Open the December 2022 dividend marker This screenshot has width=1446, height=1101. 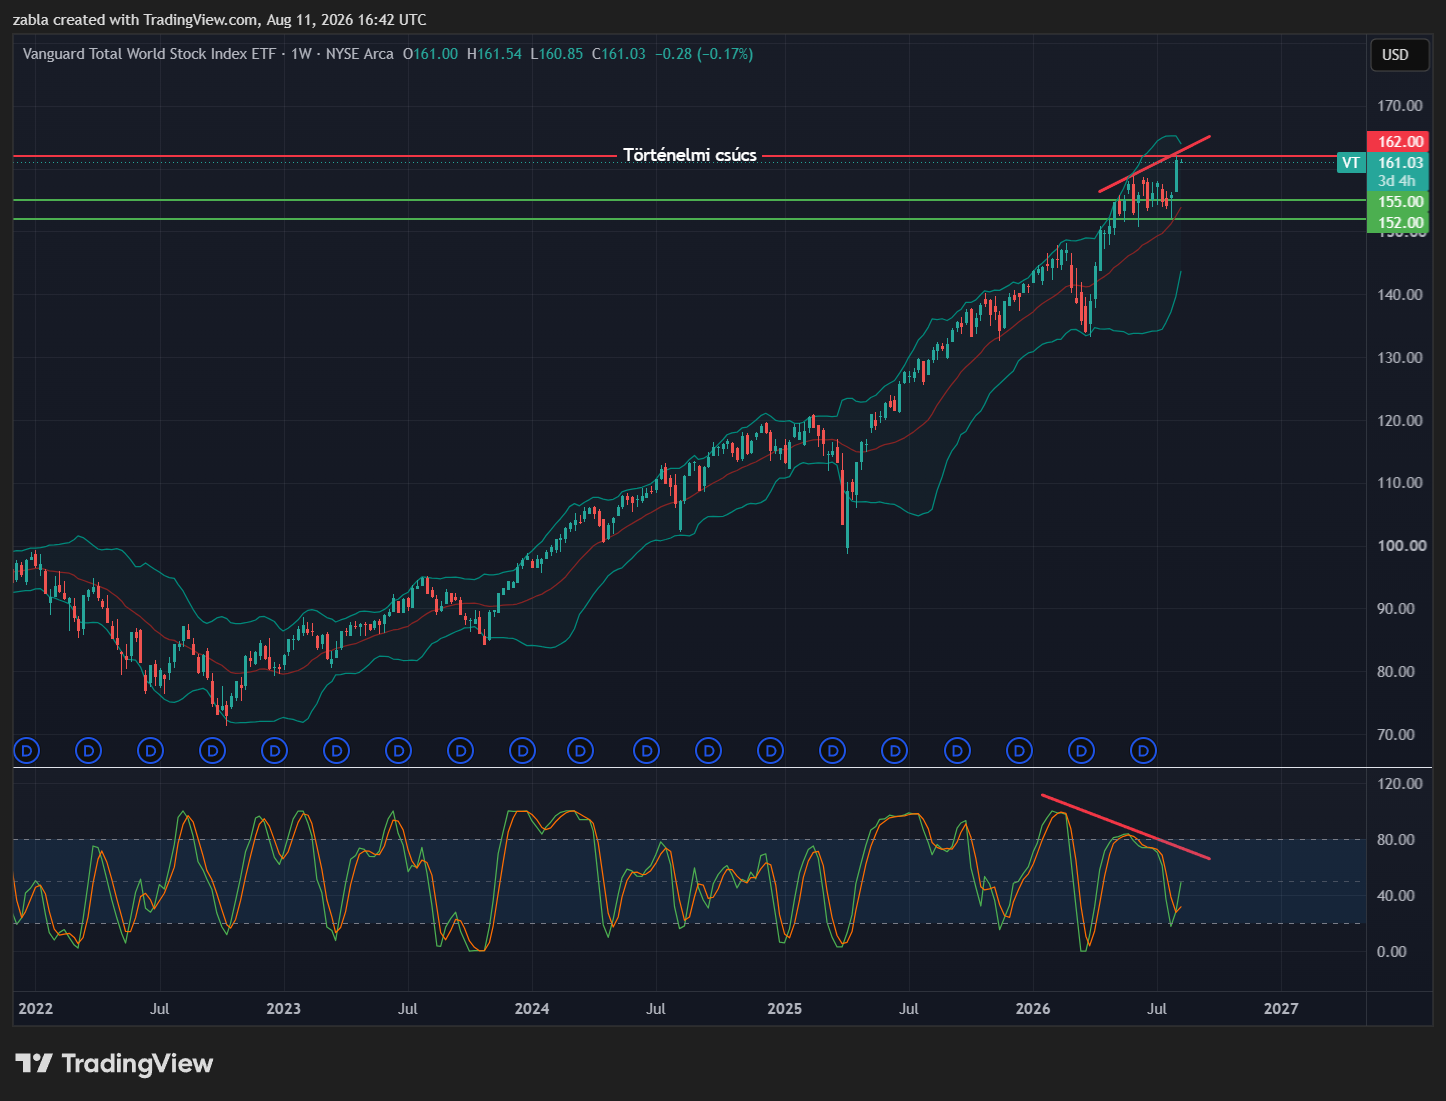click(274, 750)
